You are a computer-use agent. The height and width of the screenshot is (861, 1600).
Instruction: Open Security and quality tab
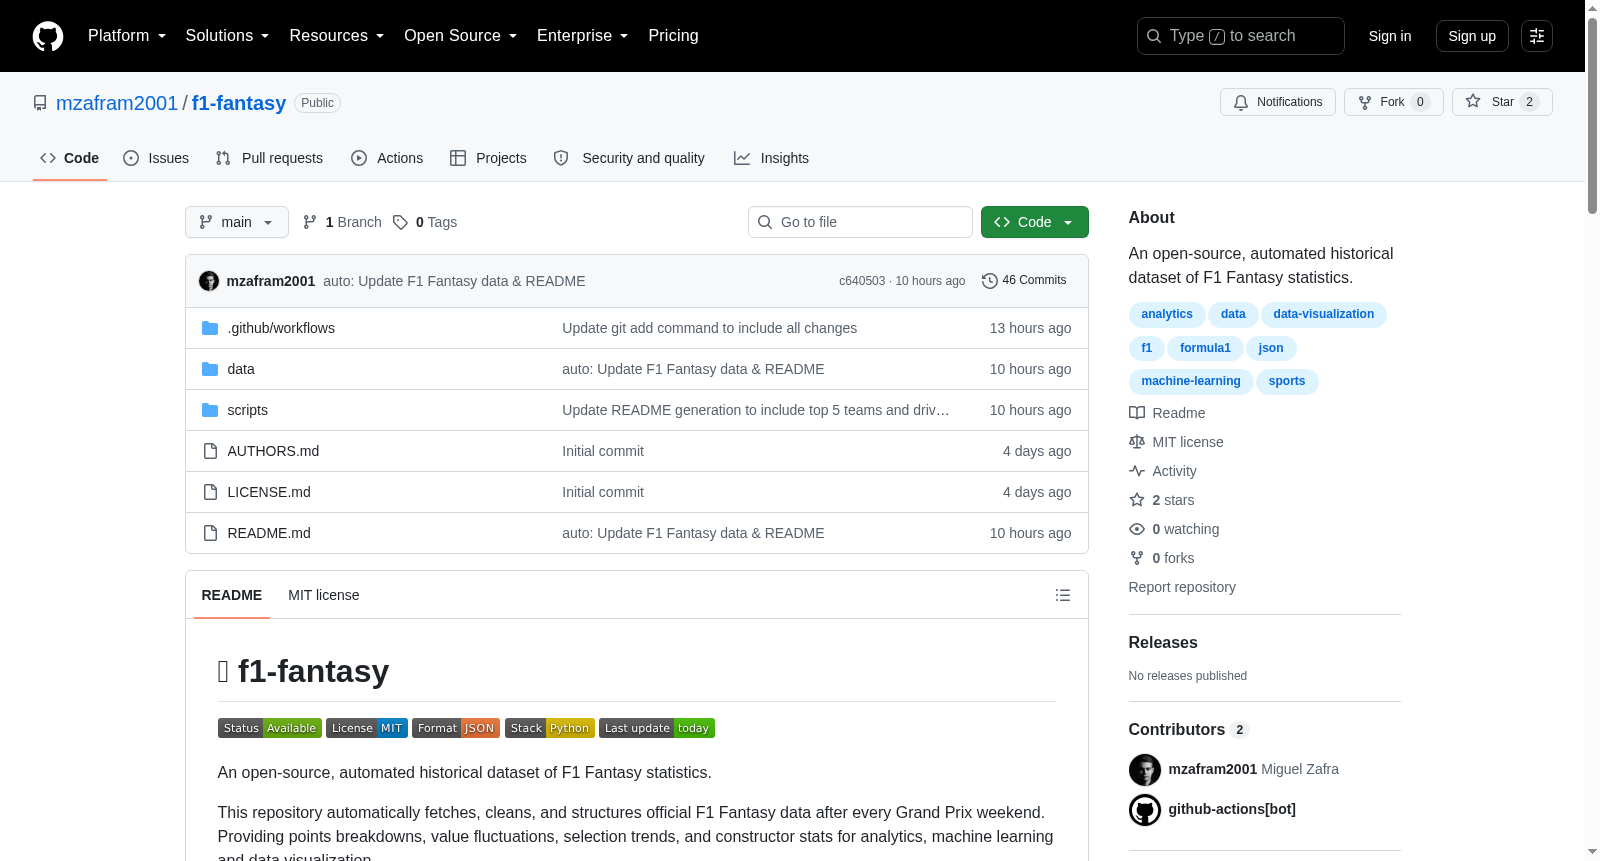[629, 158]
